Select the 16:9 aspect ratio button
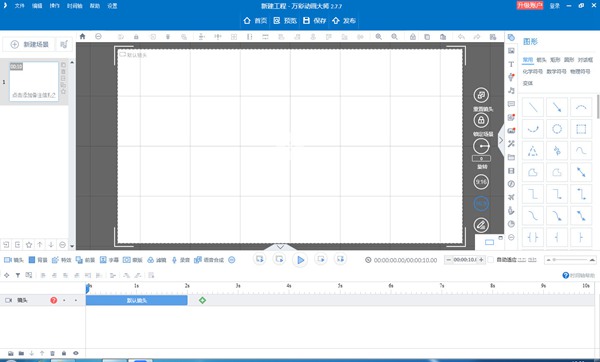Image resolution: width=600 pixels, height=362 pixels. [x=481, y=204]
